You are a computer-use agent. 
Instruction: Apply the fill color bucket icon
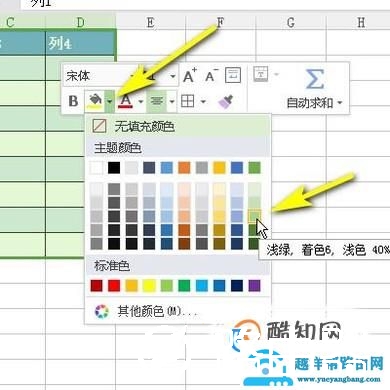(x=95, y=101)
